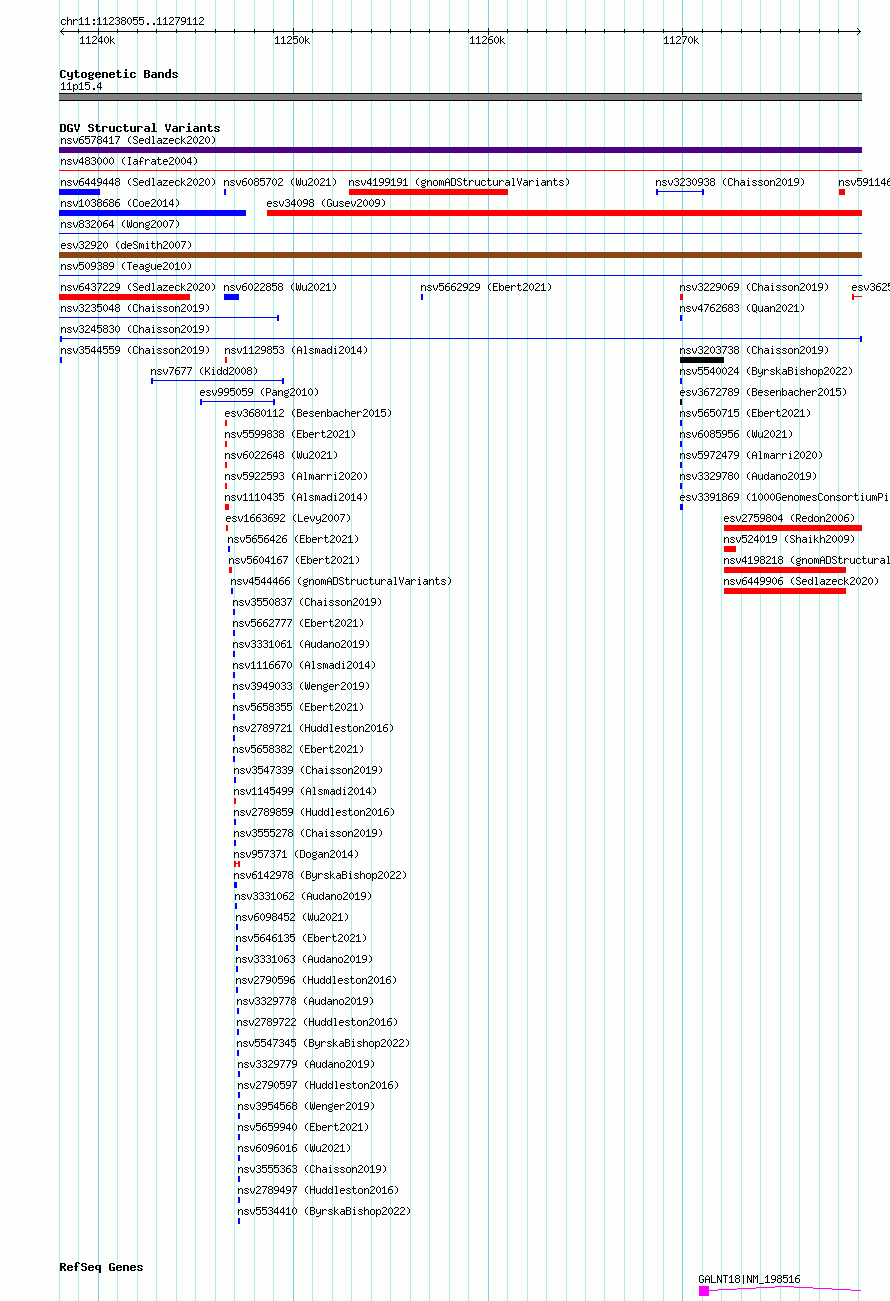Screen dimensions: 890x1301
Task: Click nsv5547345 (ByrskaBishop2022) label
Action: 324,1043
